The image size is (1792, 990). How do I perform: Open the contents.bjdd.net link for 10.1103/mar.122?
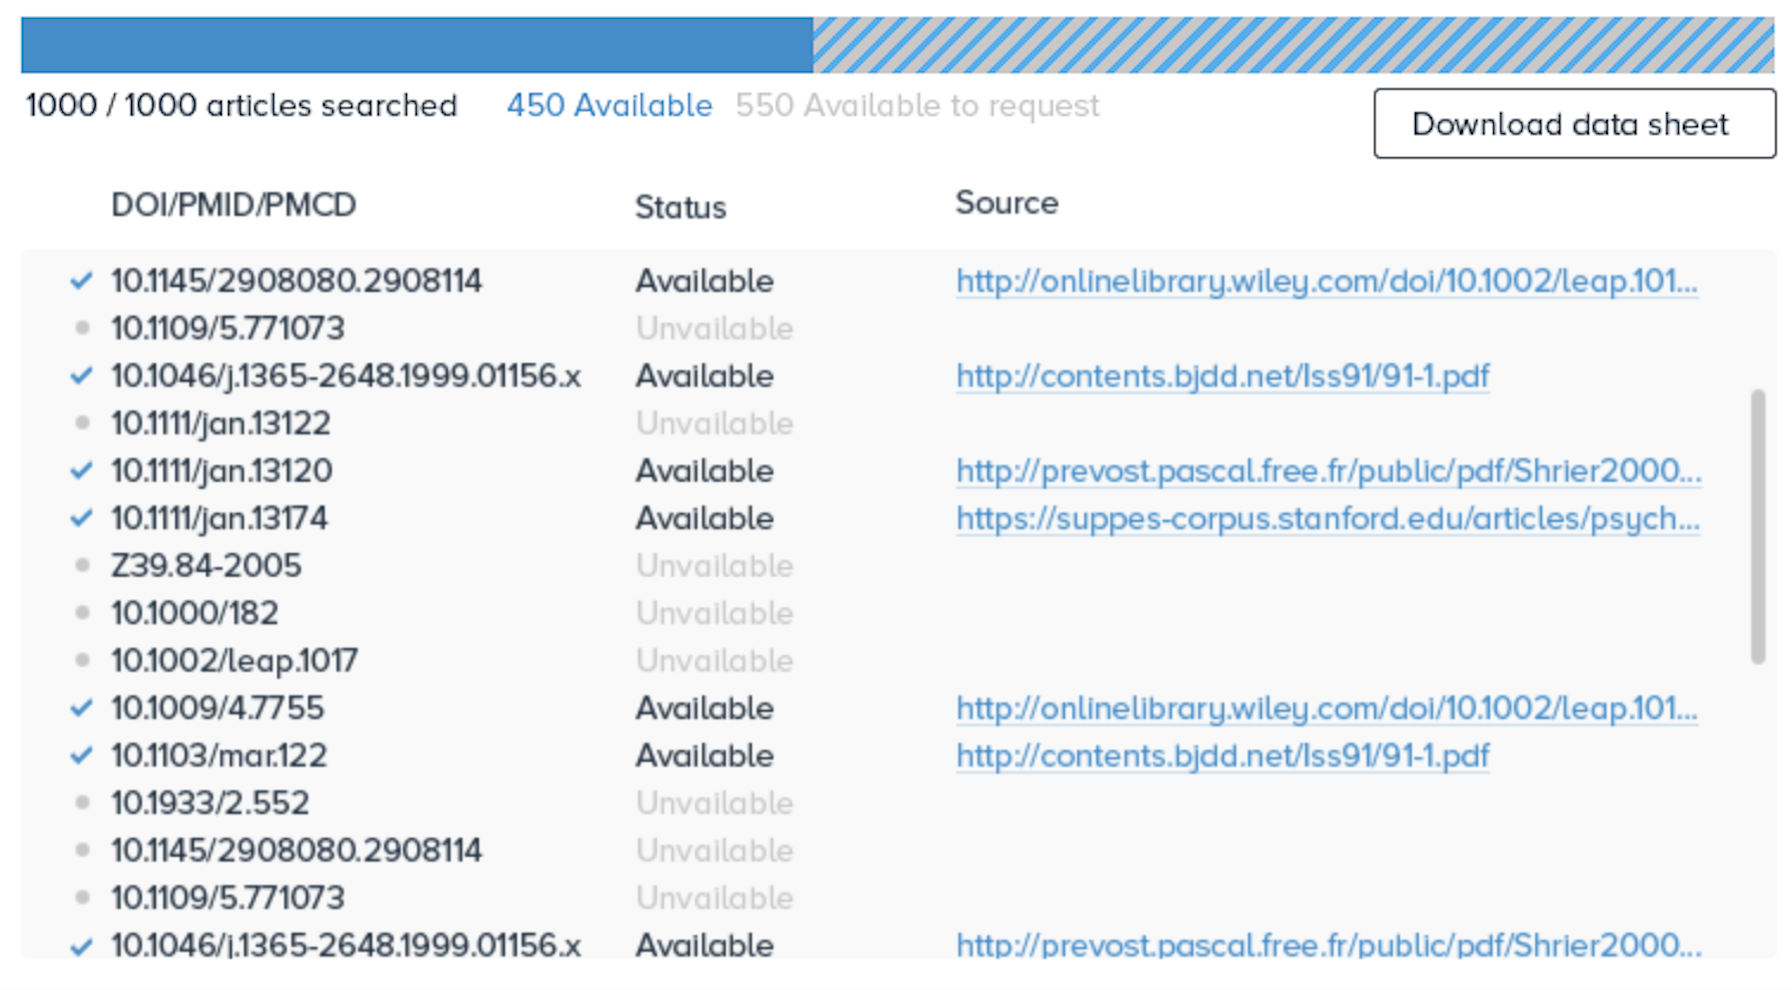[x=1223, y=756]
